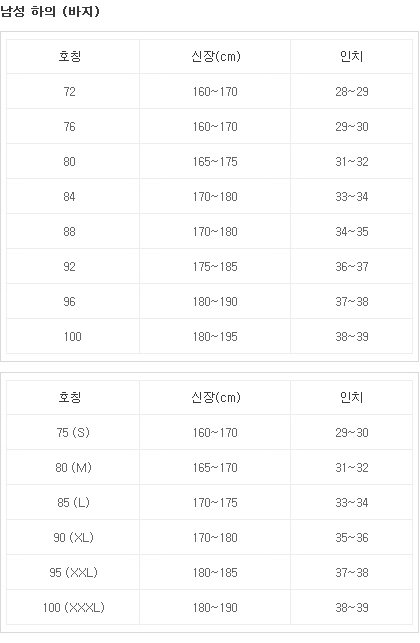The width and height of the screenshot is (420, 643).
Task: Select the 90 (XL) size cell
Action: (x=73, y=537)
